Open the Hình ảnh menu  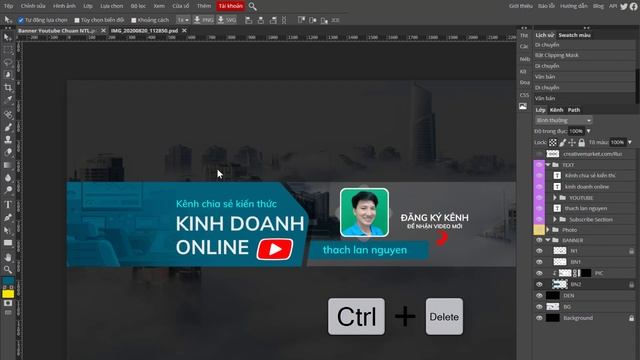click(64, 6)
